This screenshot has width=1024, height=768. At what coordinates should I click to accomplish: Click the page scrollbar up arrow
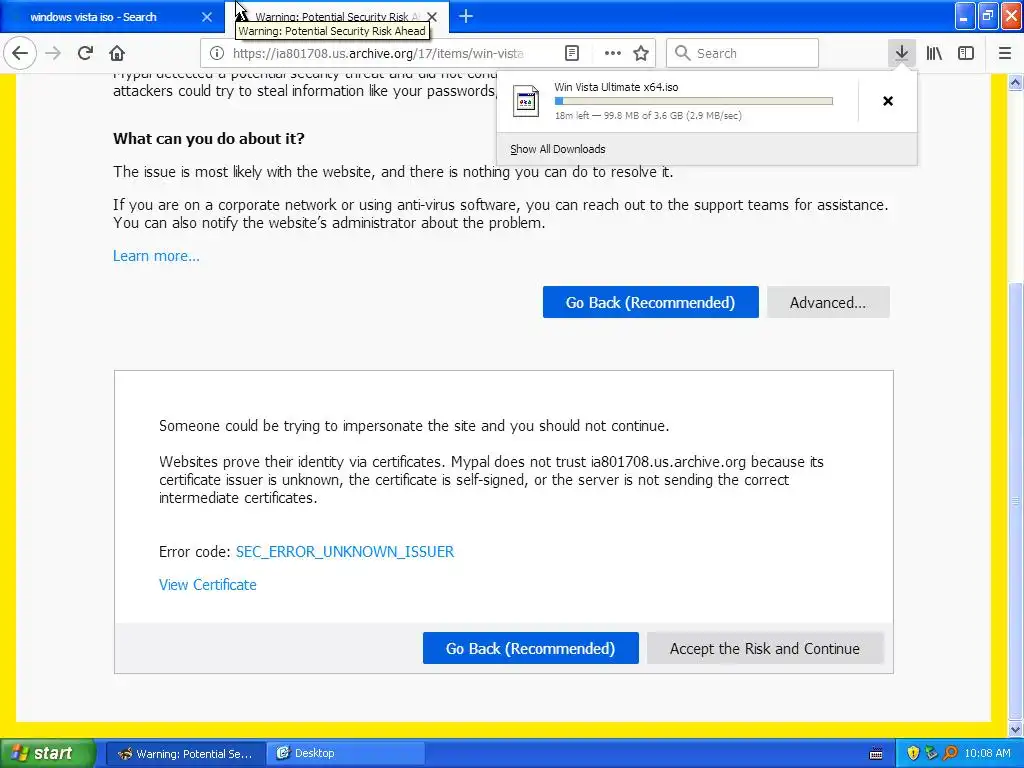coord(1016,82)
